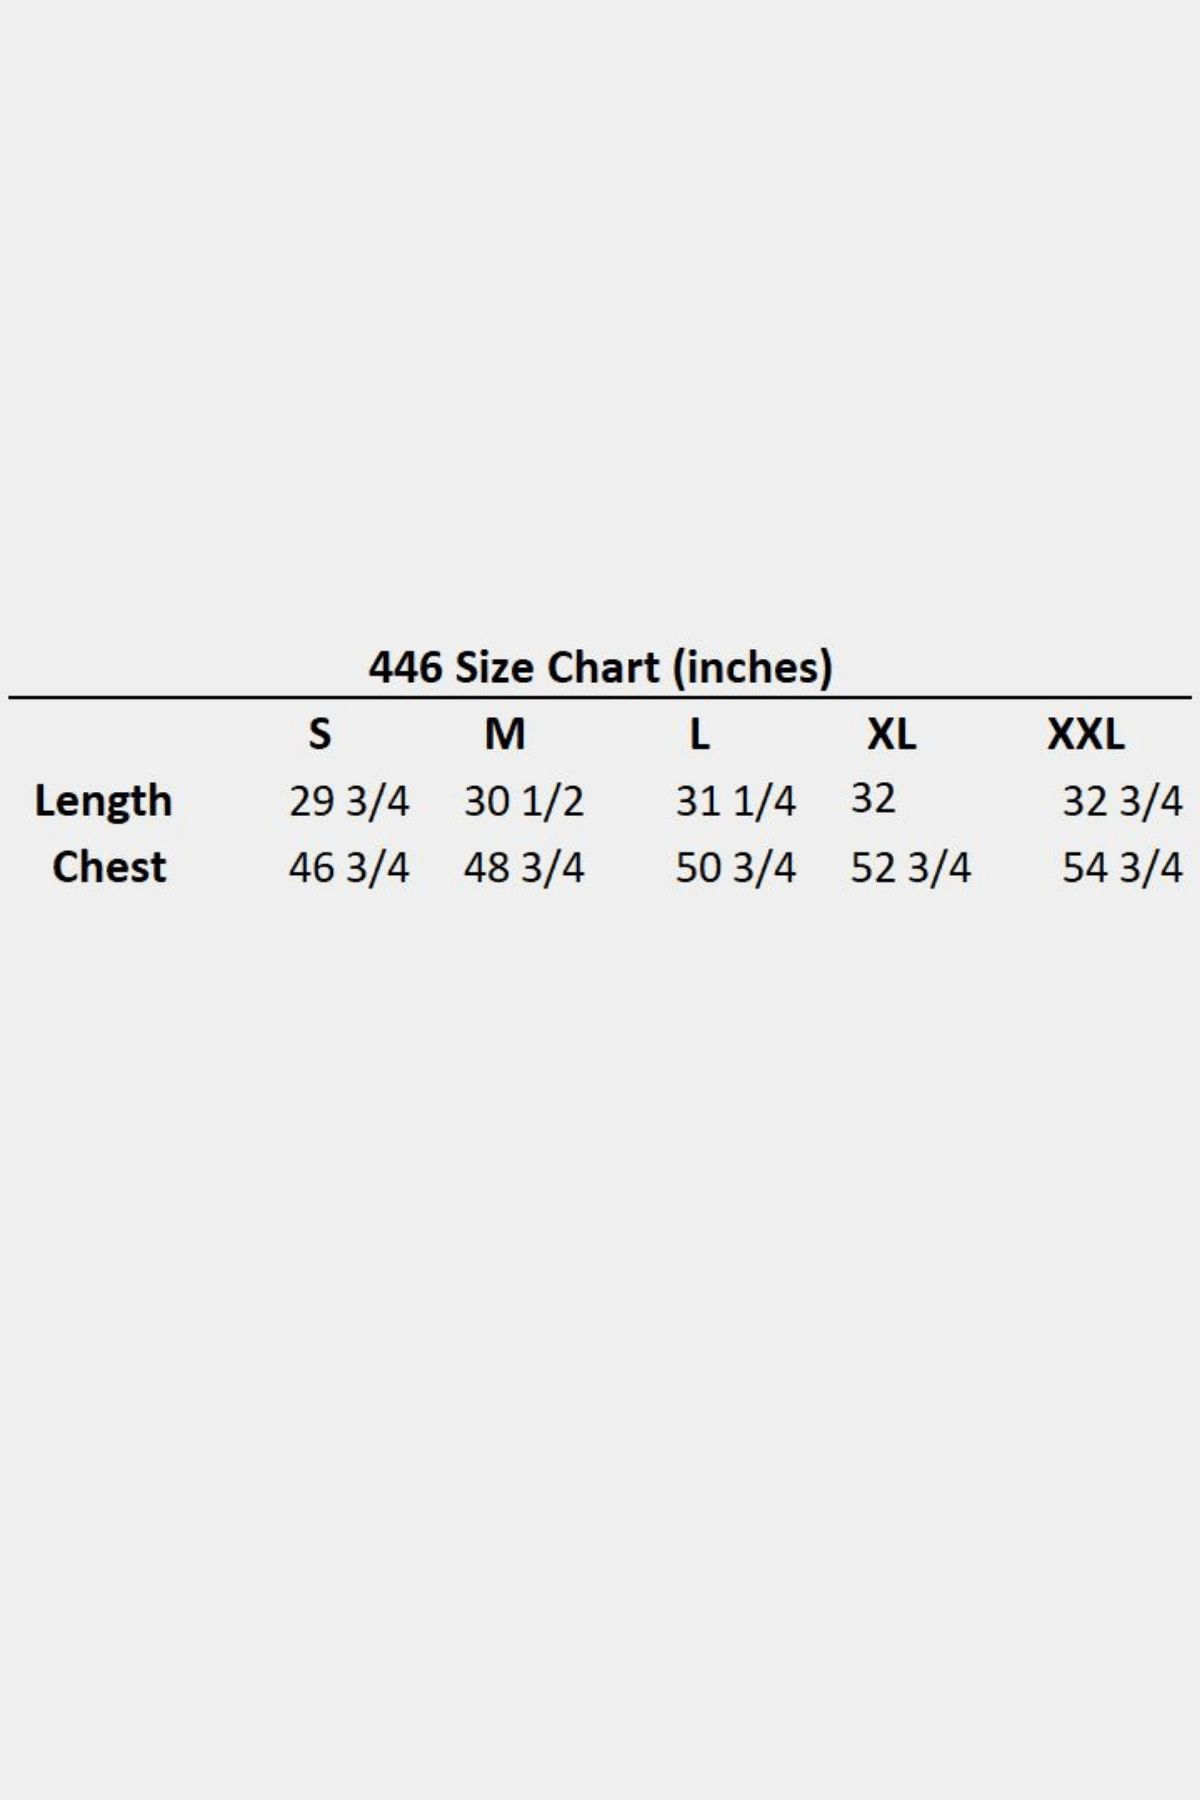Click the XL chest value 52 3/4

pos(911,867)
